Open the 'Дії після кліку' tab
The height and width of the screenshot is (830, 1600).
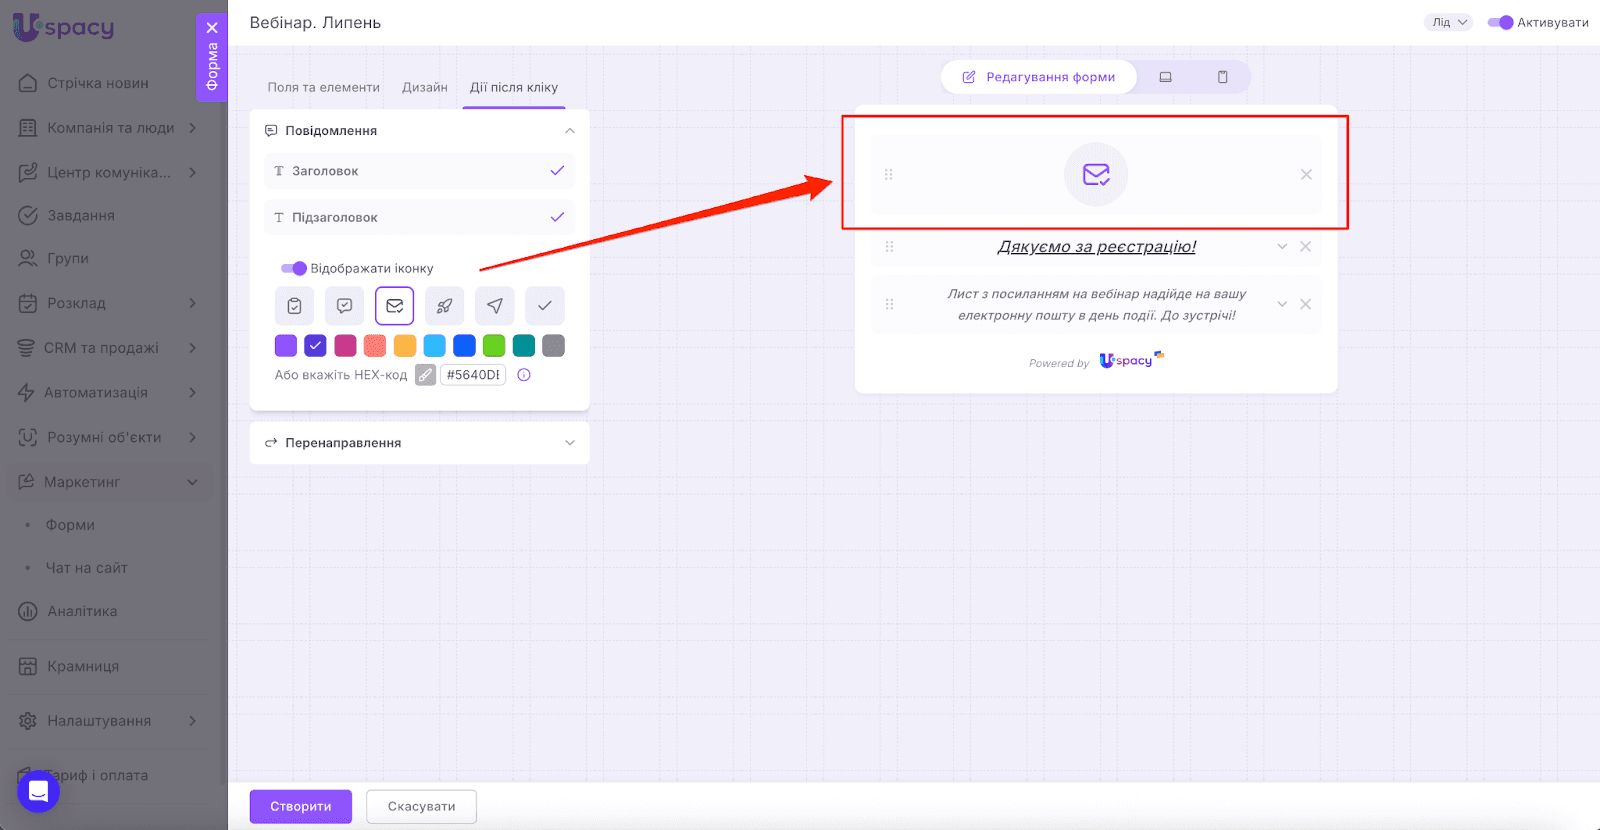[514, 88]
